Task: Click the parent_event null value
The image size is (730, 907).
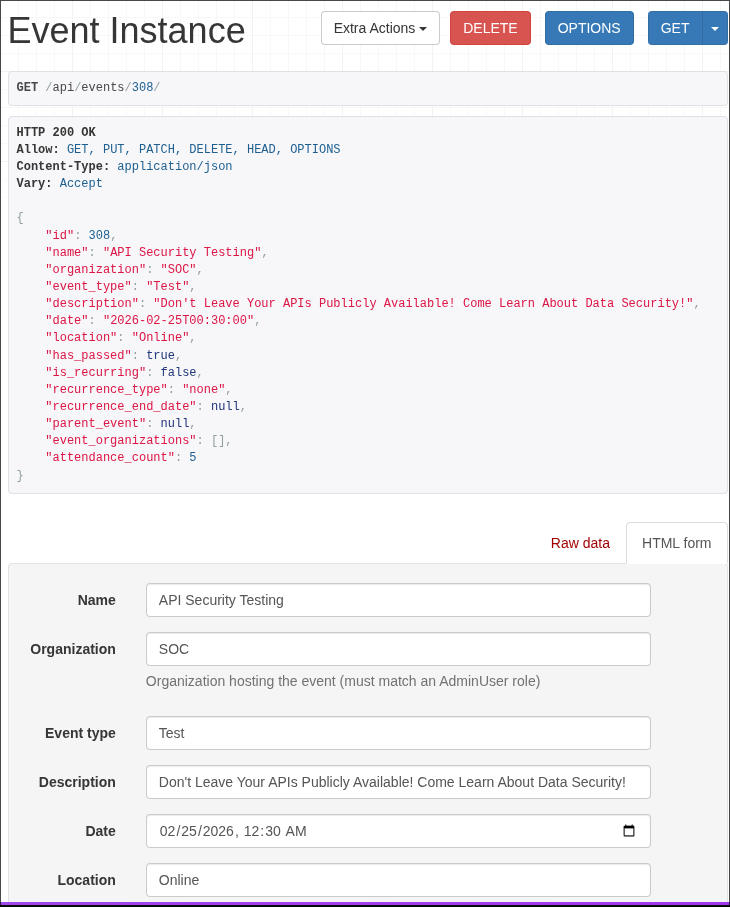Action: (175, 423)
